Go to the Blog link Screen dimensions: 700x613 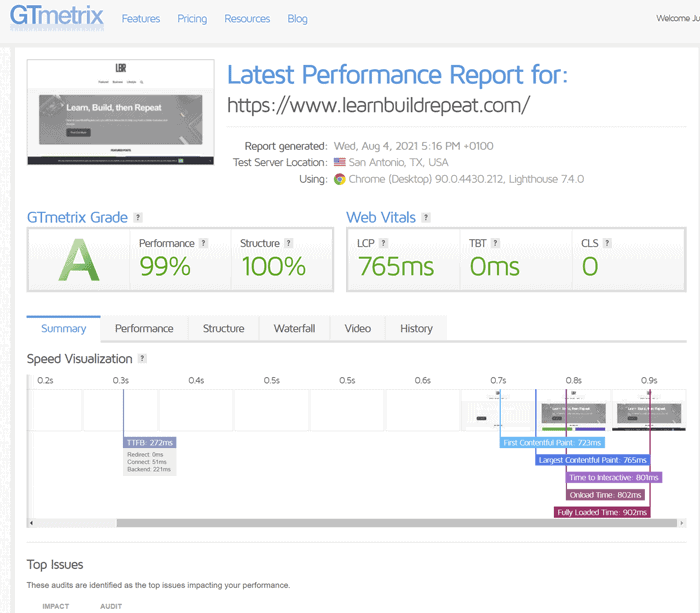coord(297,19)
